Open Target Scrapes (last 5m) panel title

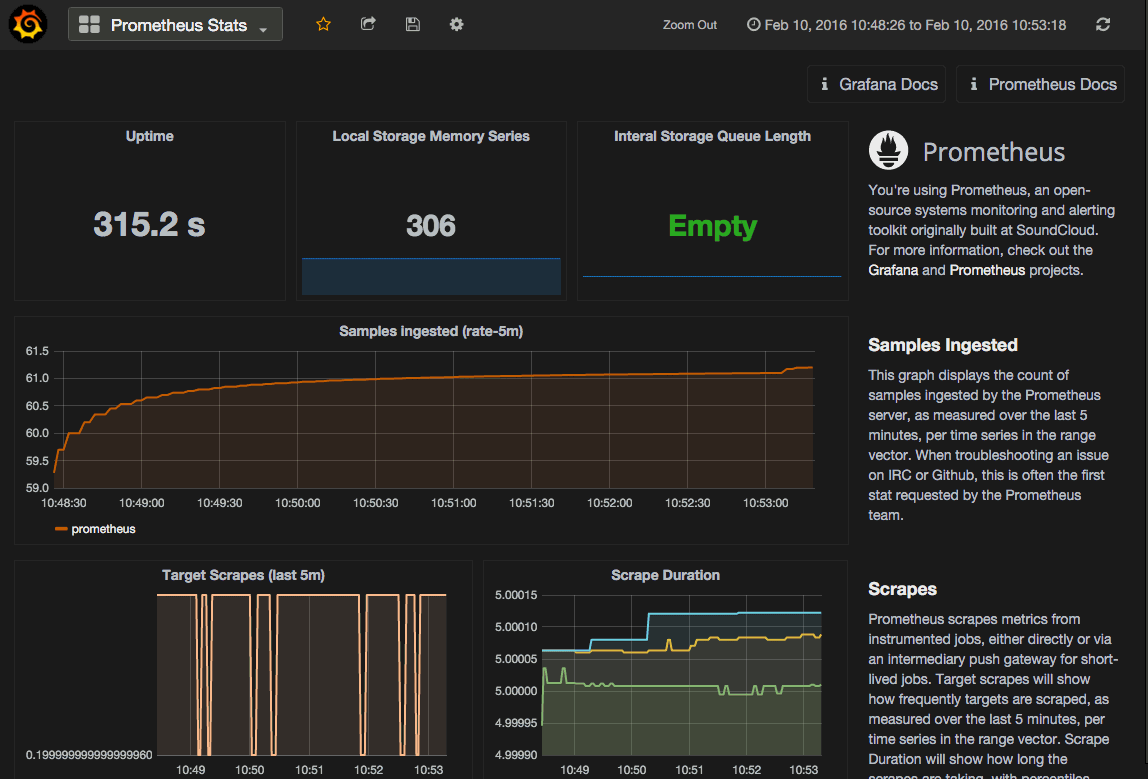[x=243, y=575]
